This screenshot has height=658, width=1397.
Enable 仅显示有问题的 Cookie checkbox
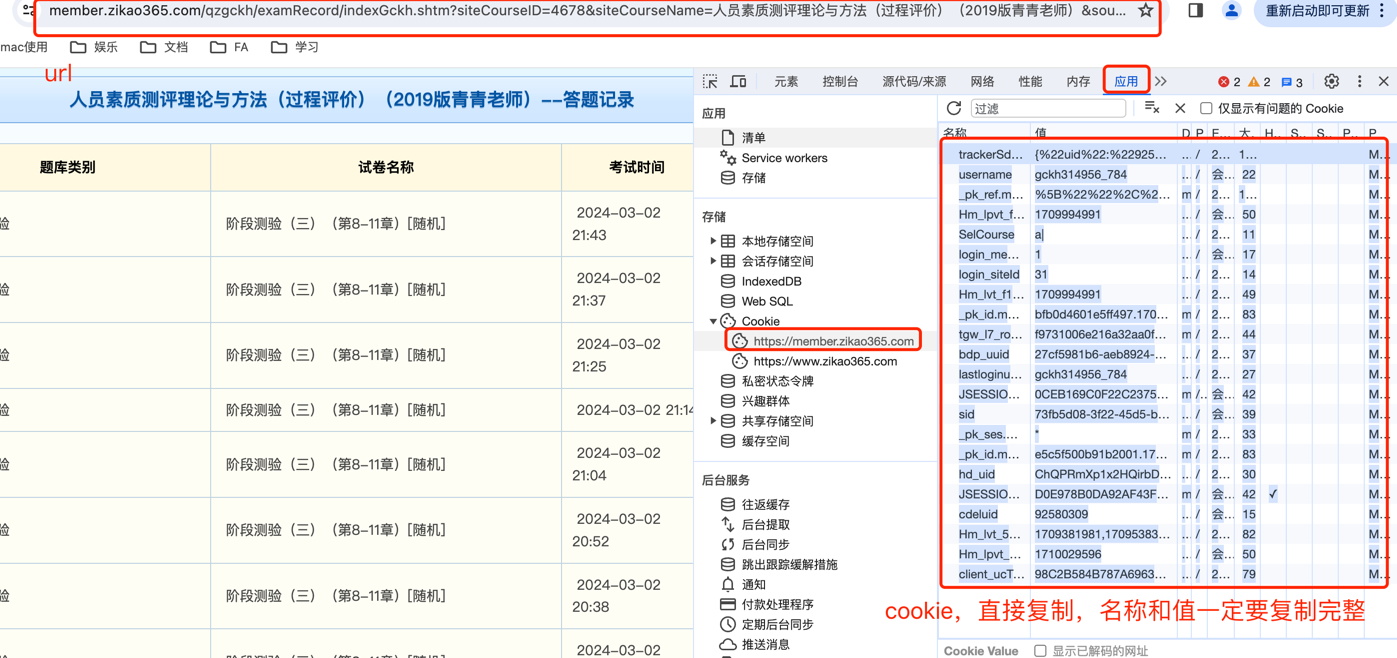(x=1206, y=108)
